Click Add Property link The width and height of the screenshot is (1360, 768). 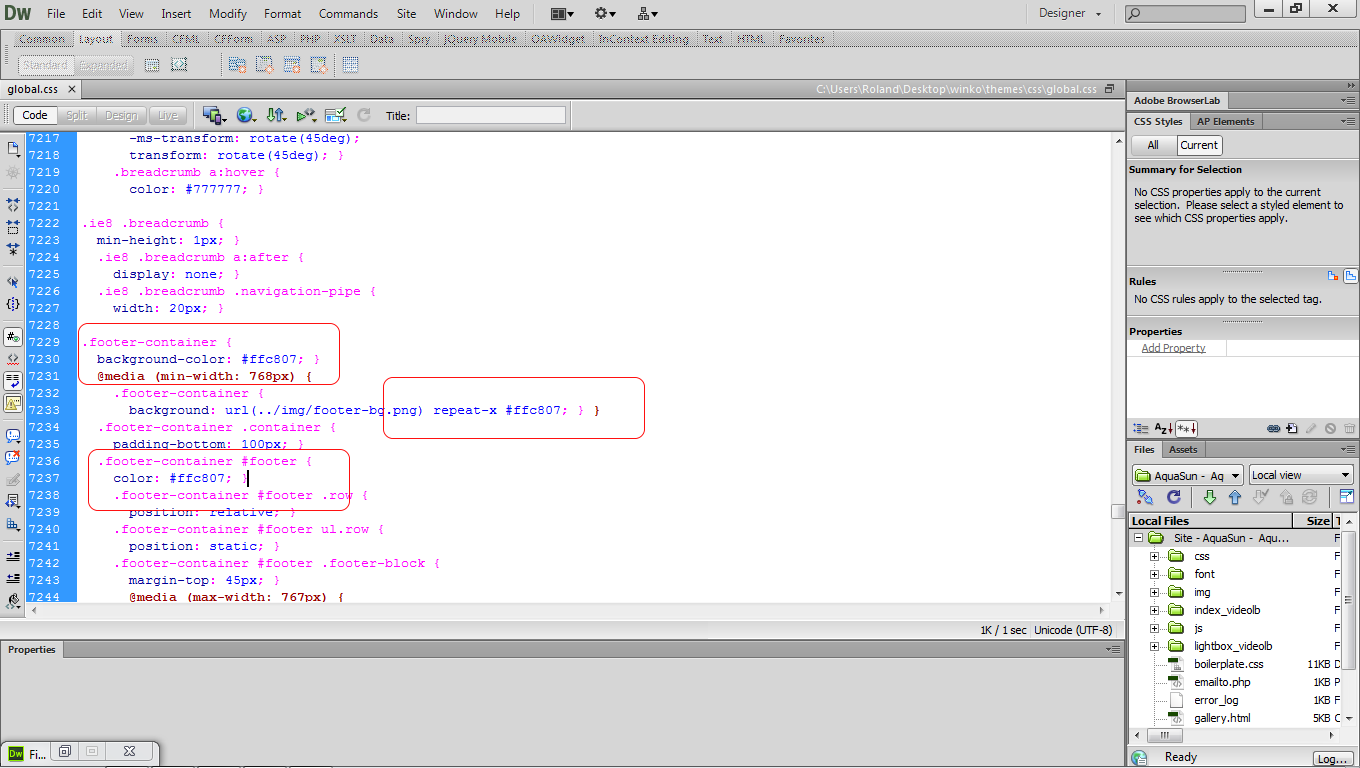pyautogui.click(x=1173, y=348)
